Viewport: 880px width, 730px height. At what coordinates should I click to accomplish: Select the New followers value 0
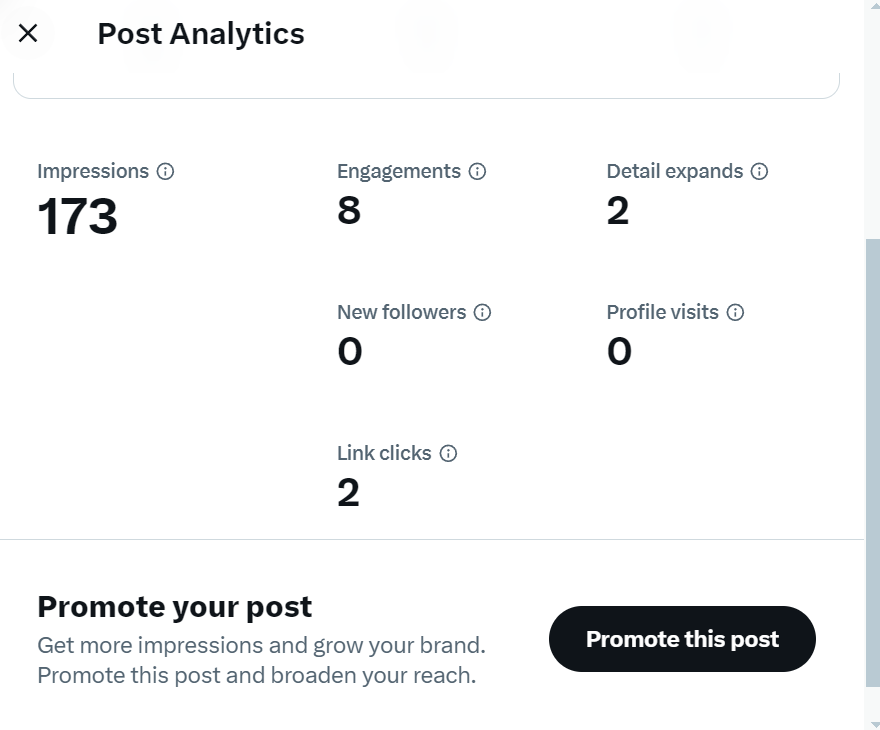click(x=350, y=352)
